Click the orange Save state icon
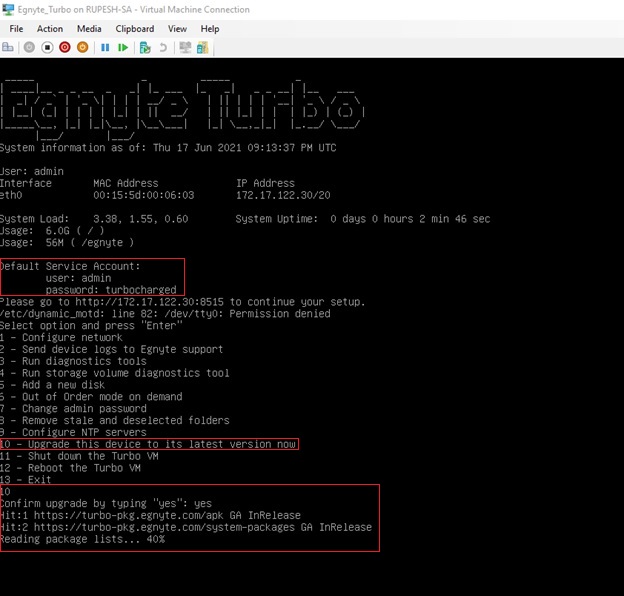Viewport: 624px width, 596px height. [83, 47]
